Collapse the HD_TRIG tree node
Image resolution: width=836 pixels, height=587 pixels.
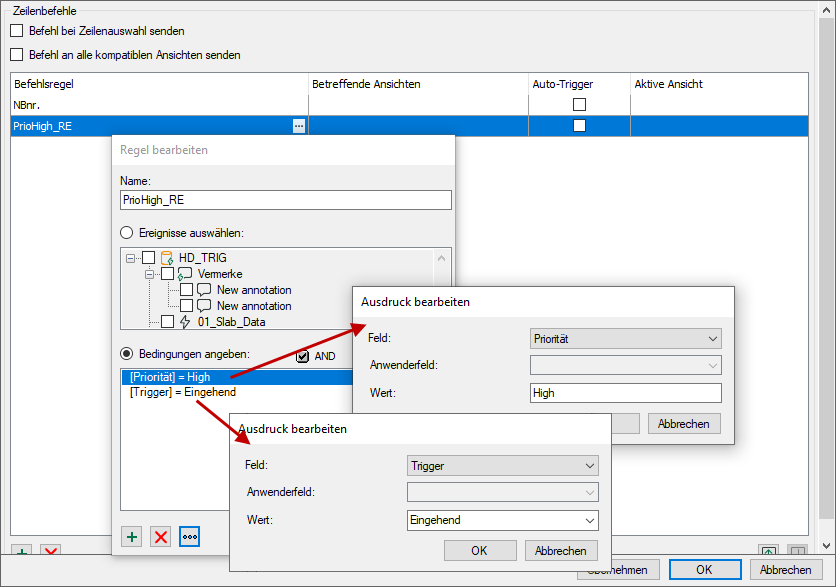(x=131, y=258)
